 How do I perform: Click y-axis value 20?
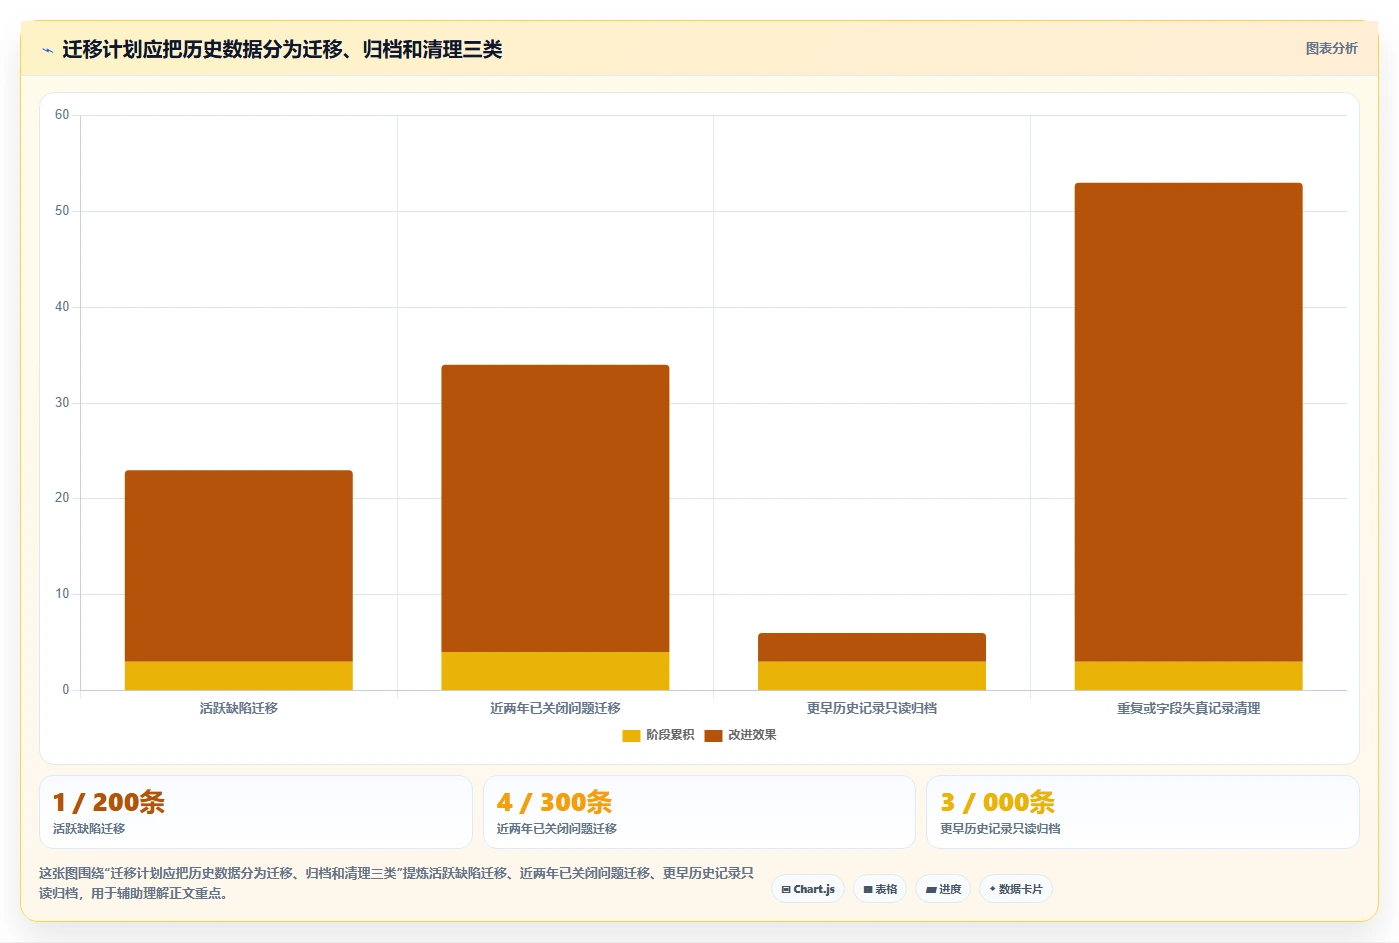(62, 498)
